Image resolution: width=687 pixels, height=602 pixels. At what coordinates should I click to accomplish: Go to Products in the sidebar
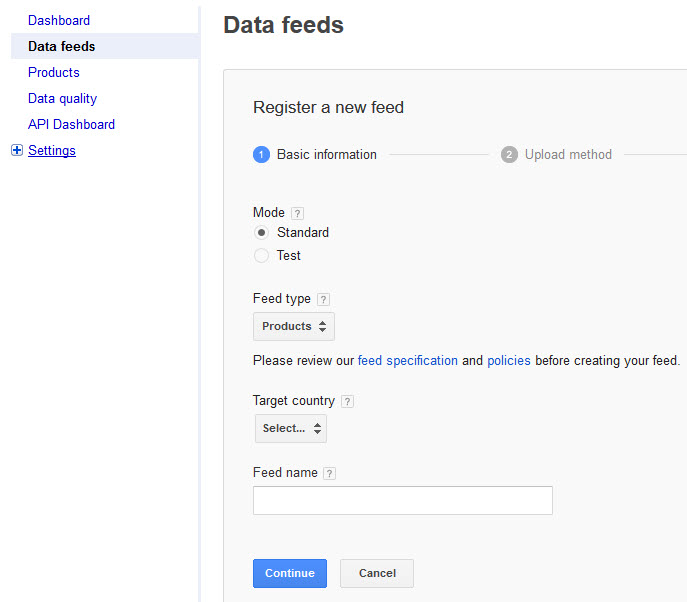click(x=54, y=72)
